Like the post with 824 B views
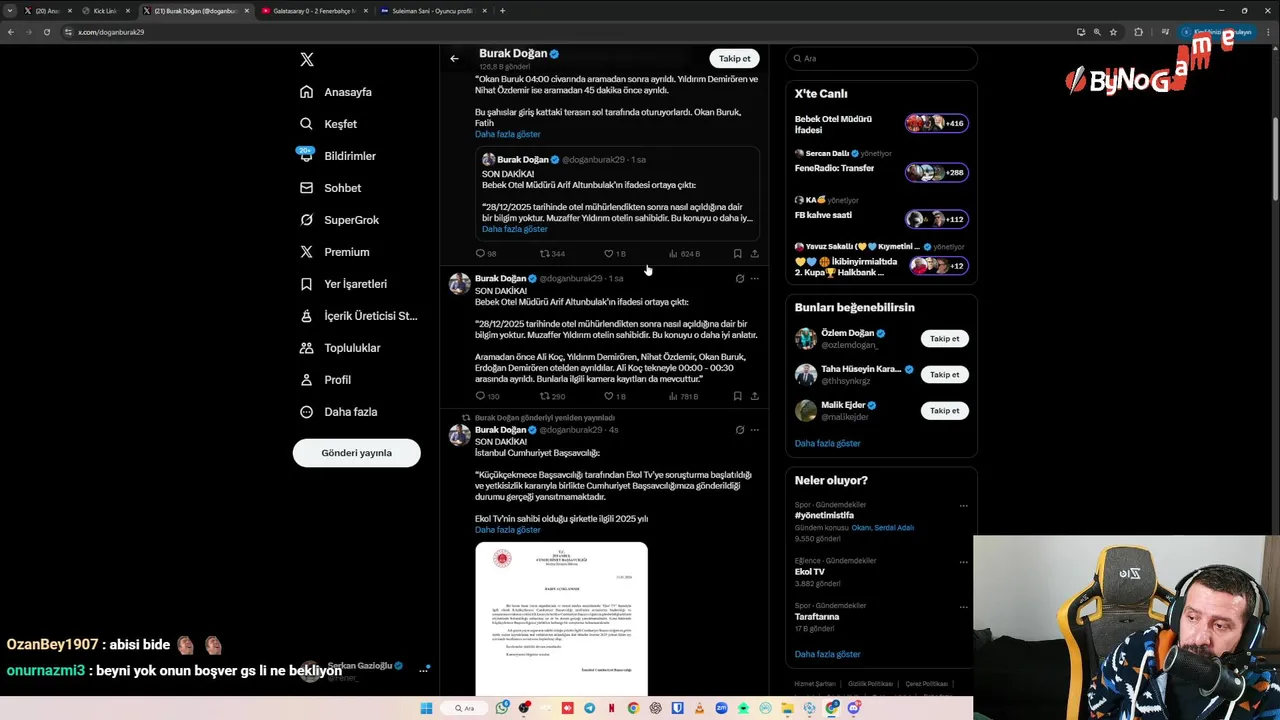Screen dimensions: 1280x720 tap(615, 254)
